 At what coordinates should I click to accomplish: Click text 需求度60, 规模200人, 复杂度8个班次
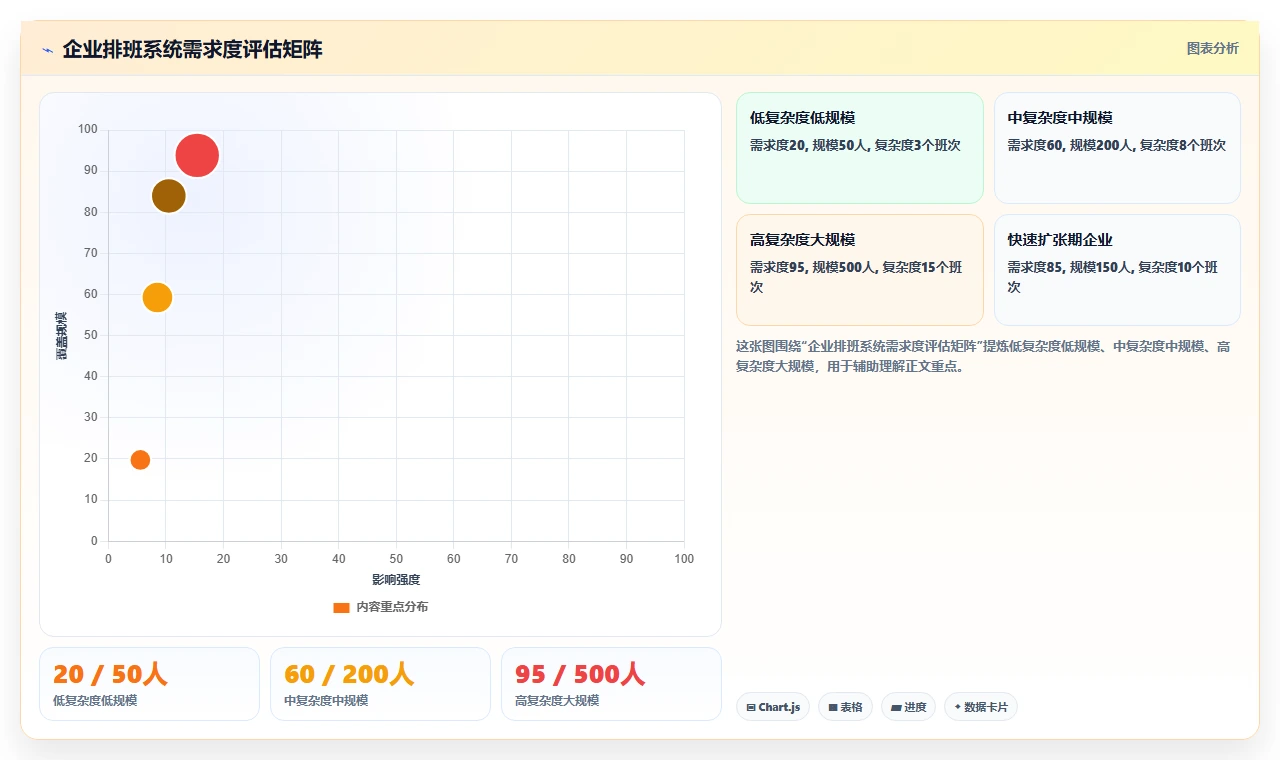1116,145
